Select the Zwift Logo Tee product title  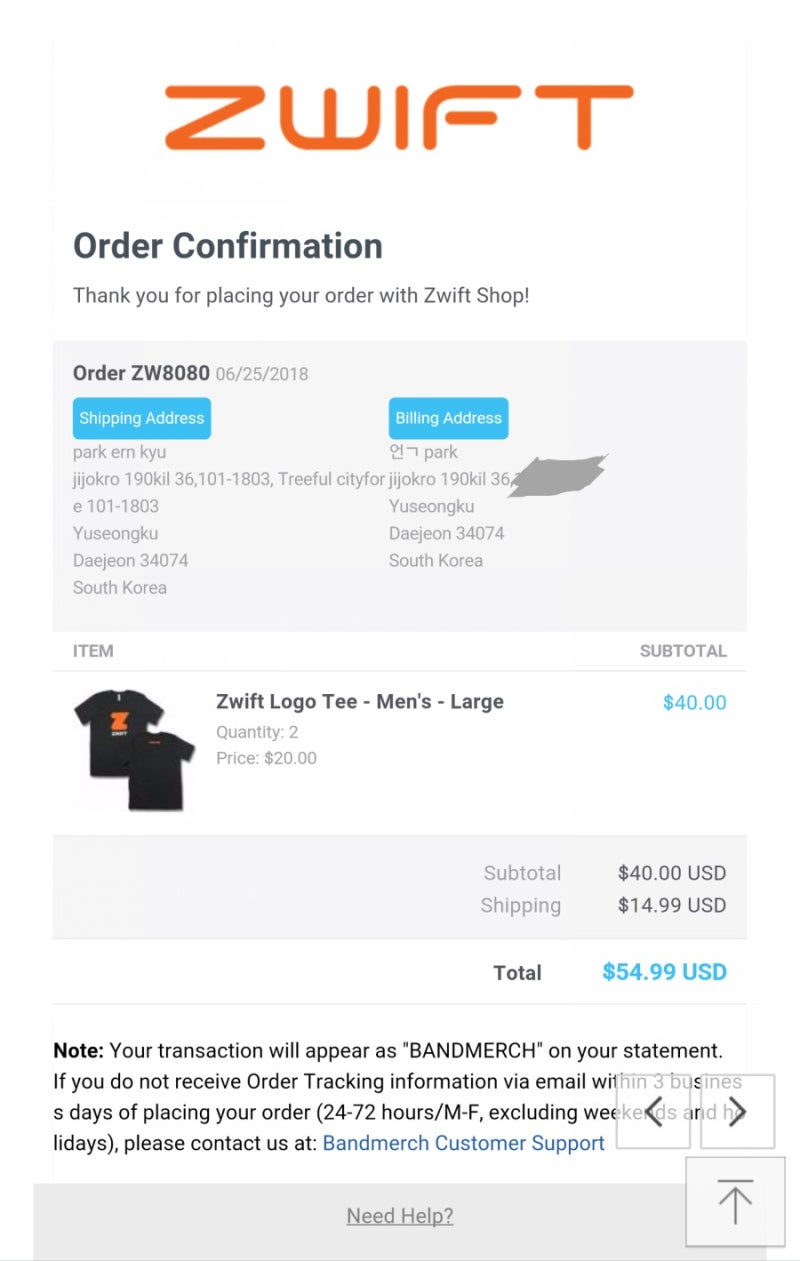tap(359, 702)
